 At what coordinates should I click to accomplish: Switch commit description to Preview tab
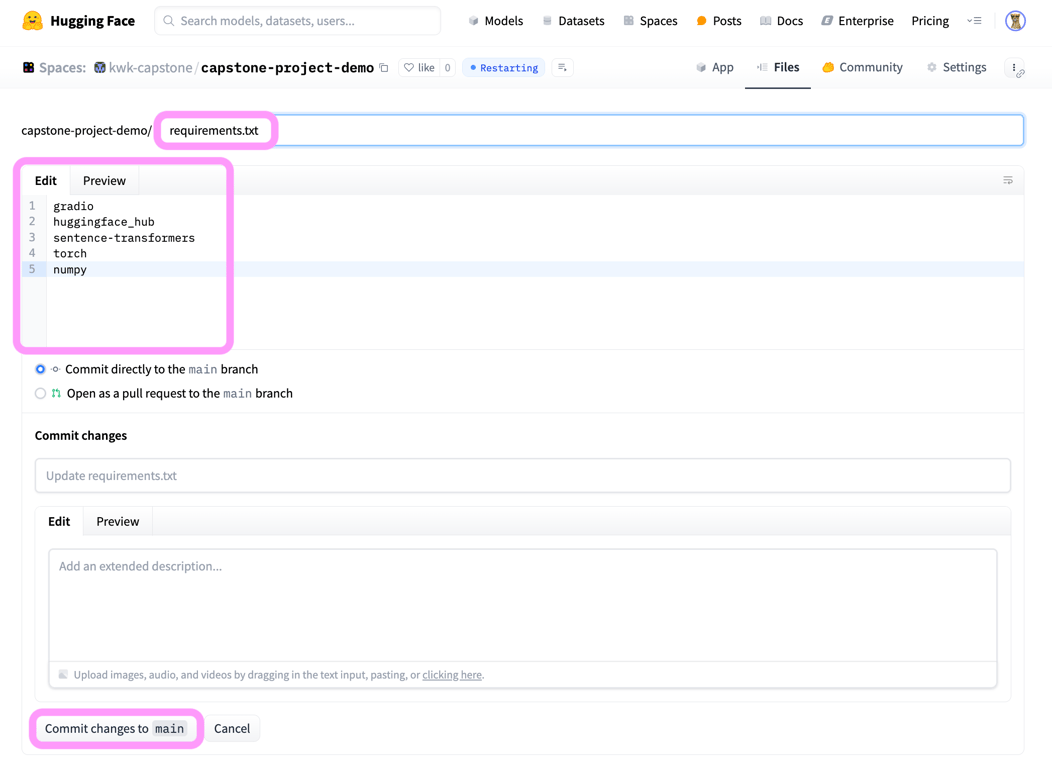117,521
